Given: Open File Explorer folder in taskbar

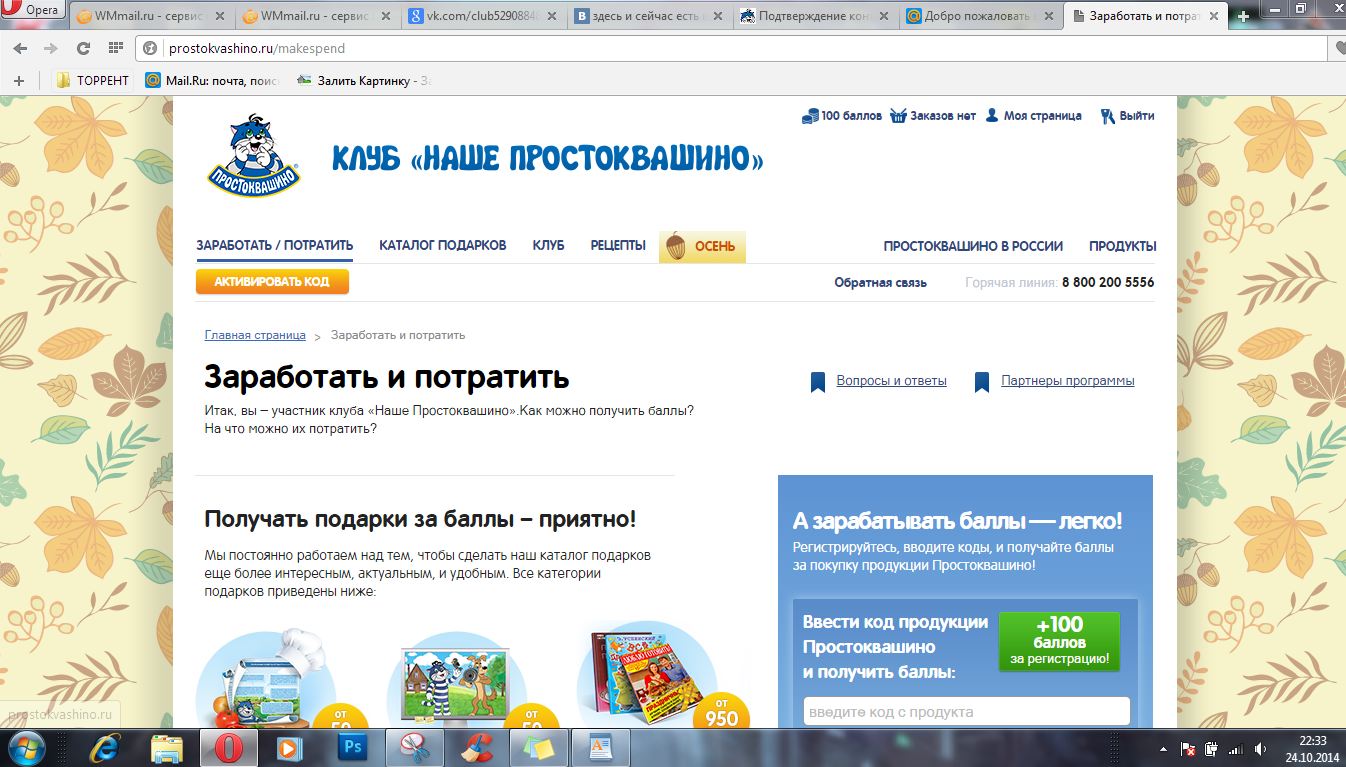Looking at the screenshot, I should click(166, 747).
